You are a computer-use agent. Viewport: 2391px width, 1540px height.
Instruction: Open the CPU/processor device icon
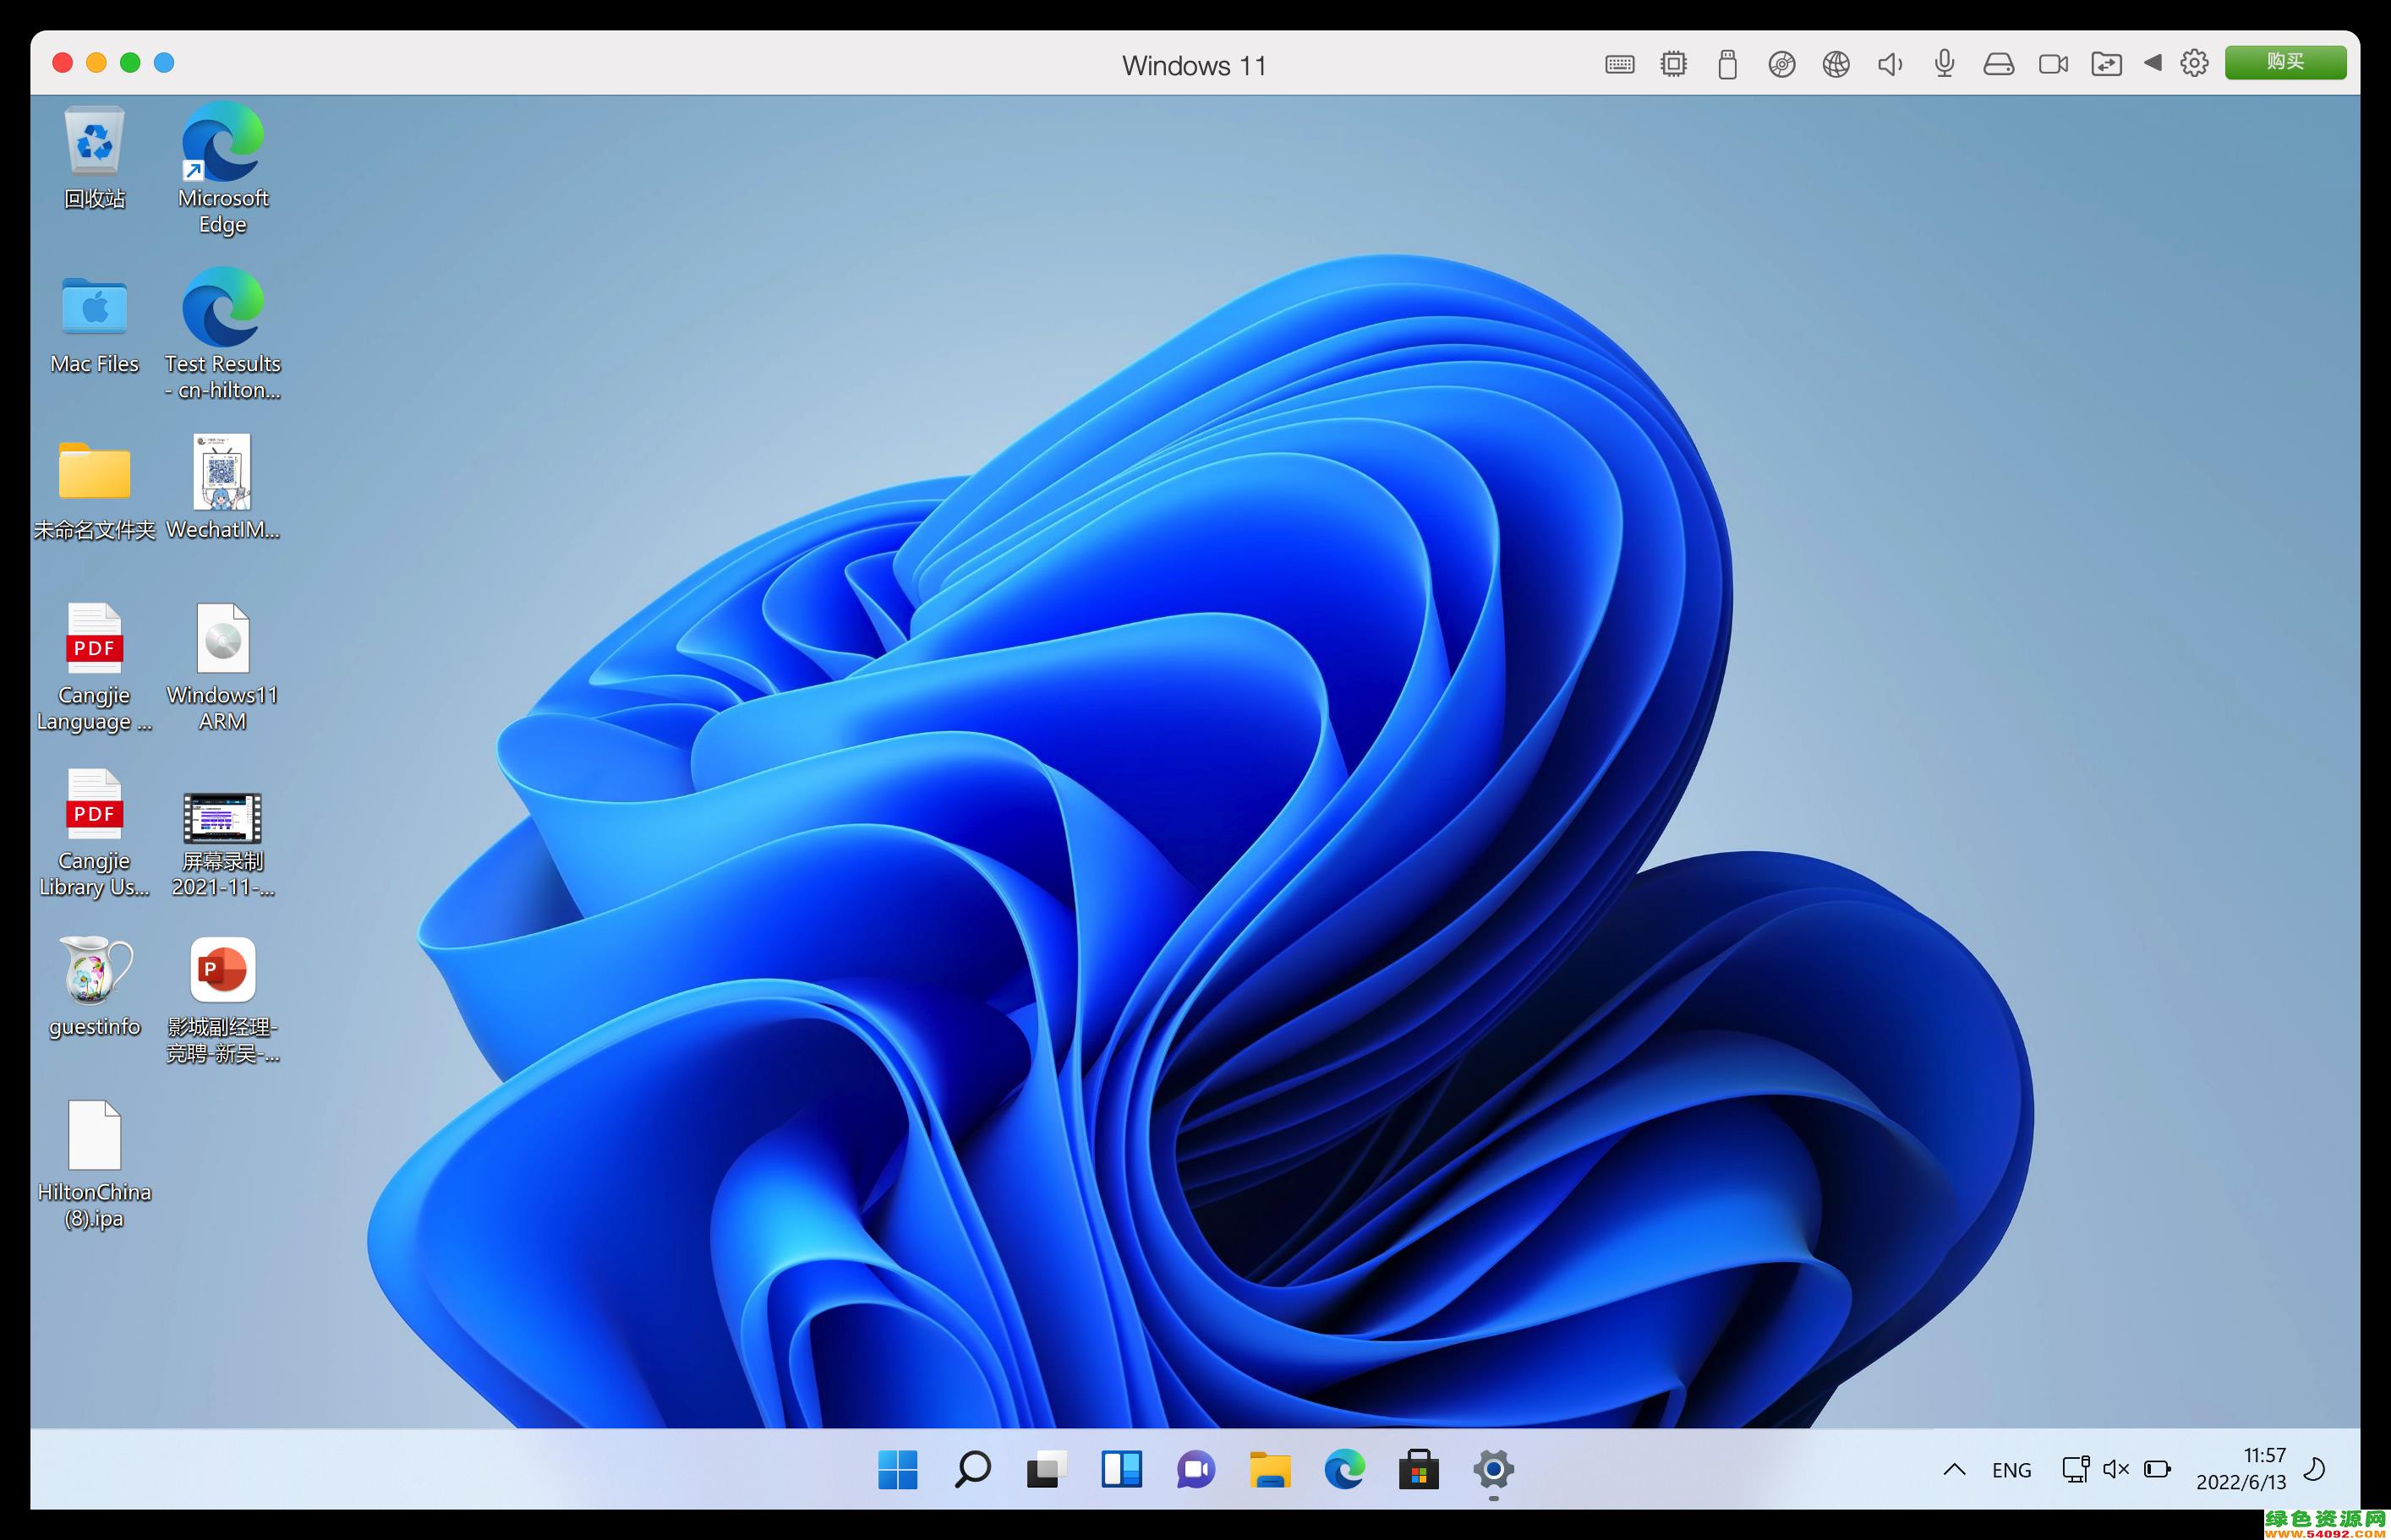[1673, 65]
